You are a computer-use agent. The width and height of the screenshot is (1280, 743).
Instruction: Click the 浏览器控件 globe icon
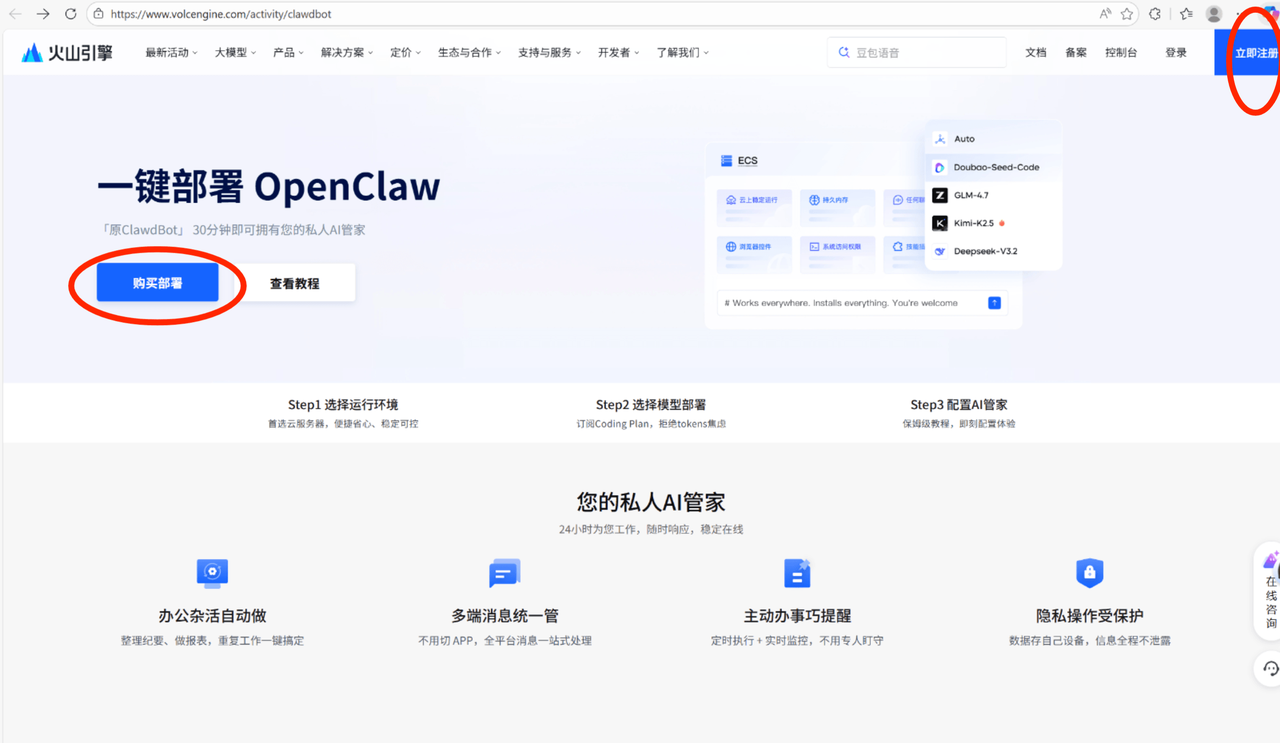[x=731, y=246]
